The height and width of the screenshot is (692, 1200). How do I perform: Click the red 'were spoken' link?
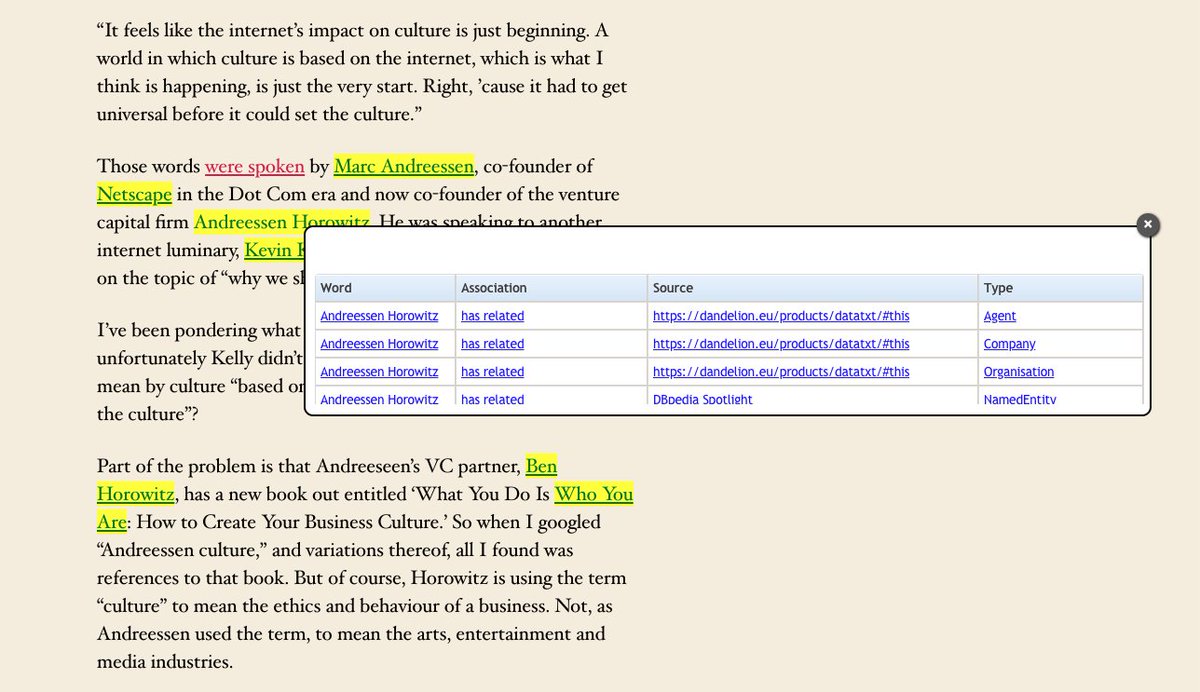(x=254, y=166)
